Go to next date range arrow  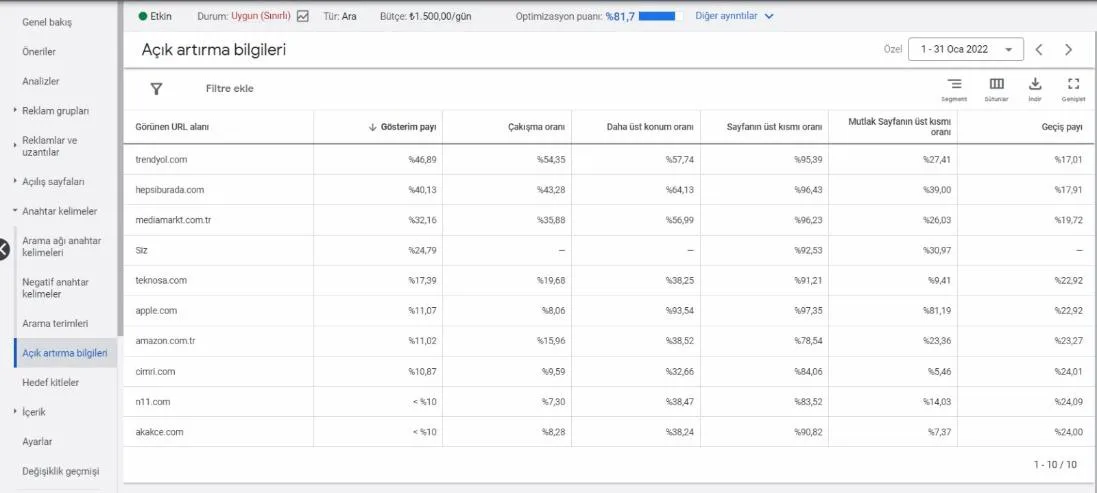[x=1068, y=50]
